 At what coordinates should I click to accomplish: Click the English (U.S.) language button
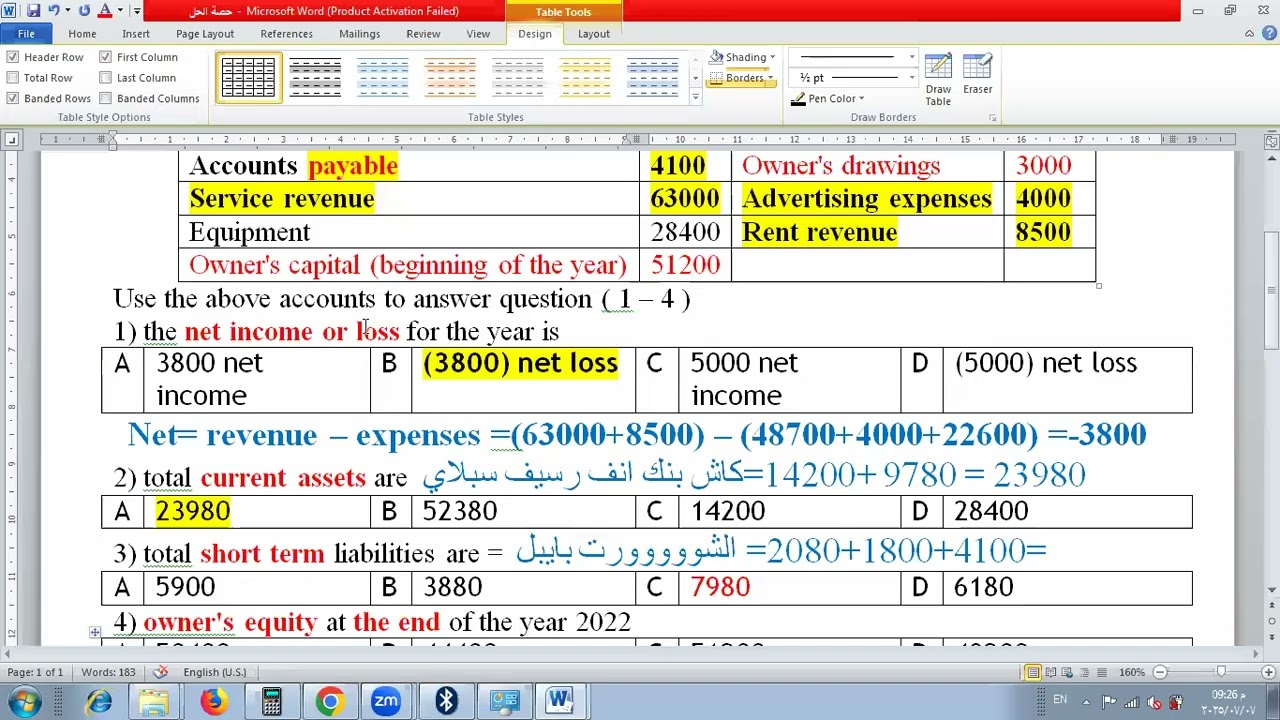(x=214, y=672)
